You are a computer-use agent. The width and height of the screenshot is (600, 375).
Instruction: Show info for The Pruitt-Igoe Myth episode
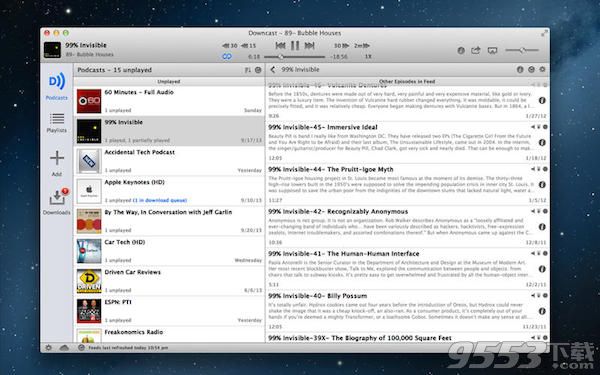point(542,185)
